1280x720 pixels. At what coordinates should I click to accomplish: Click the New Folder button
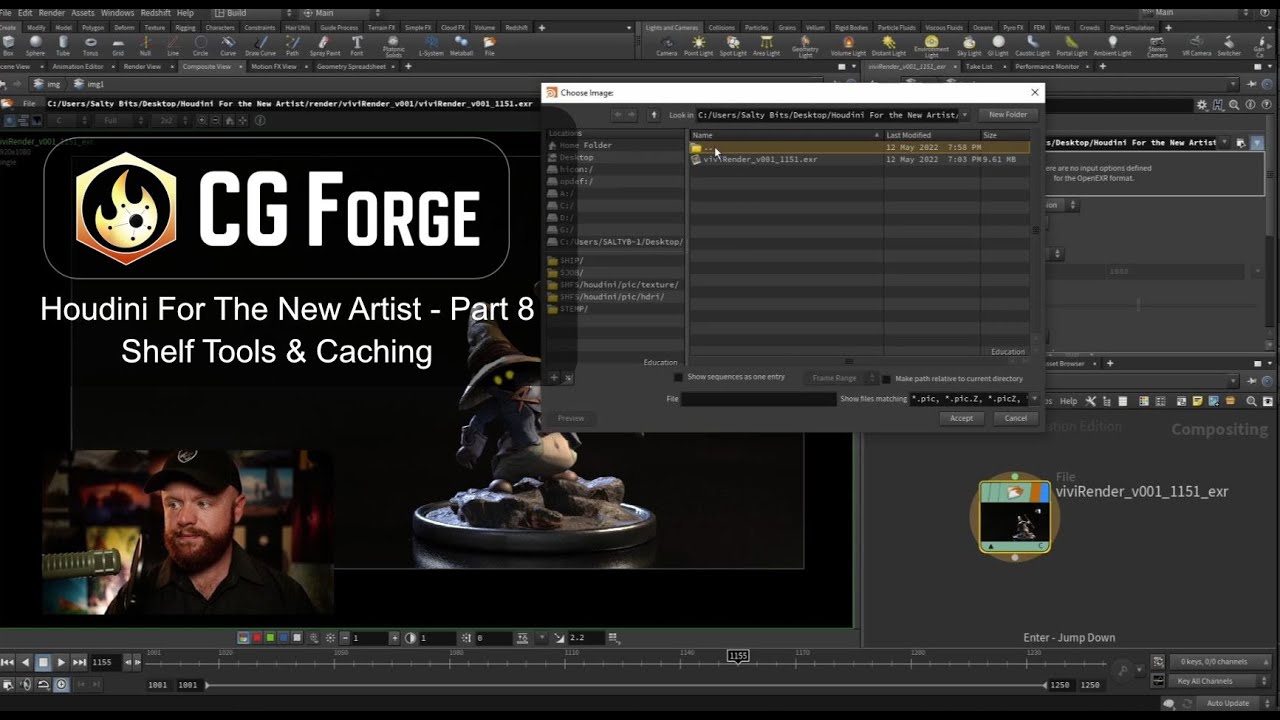pos(1008,115)
